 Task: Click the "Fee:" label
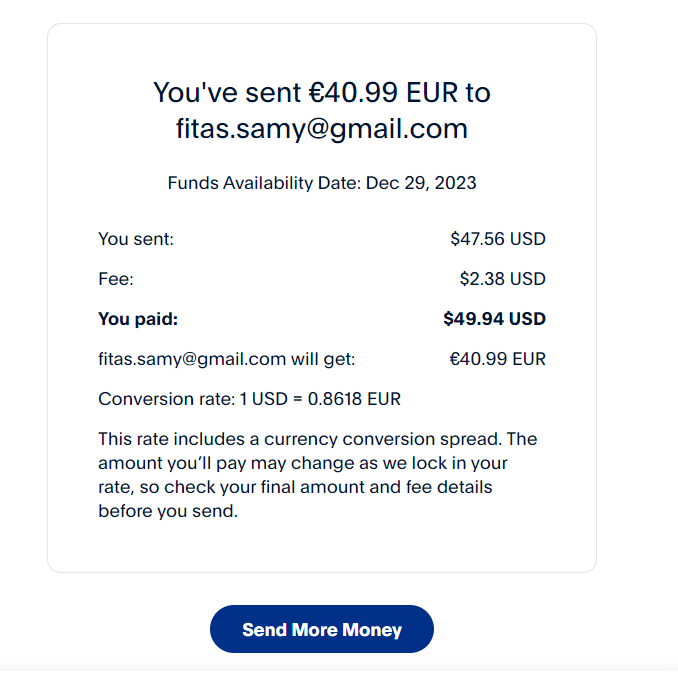(116, 279)
